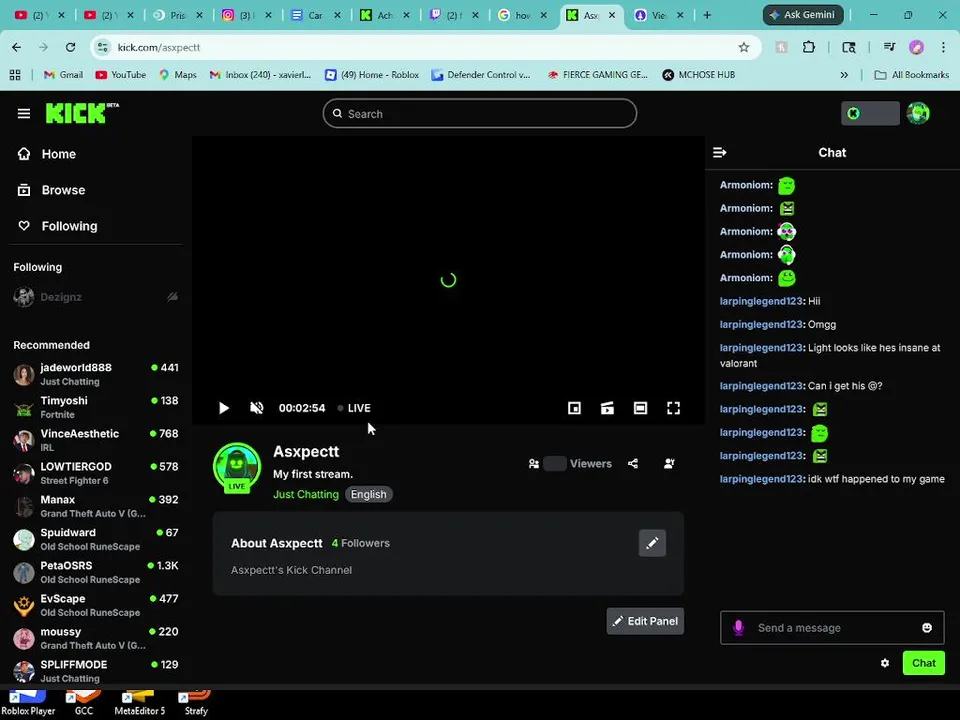Open VinceAesthetic recommended channel
This screenshot has height=720, width=960.
[96, 440]
